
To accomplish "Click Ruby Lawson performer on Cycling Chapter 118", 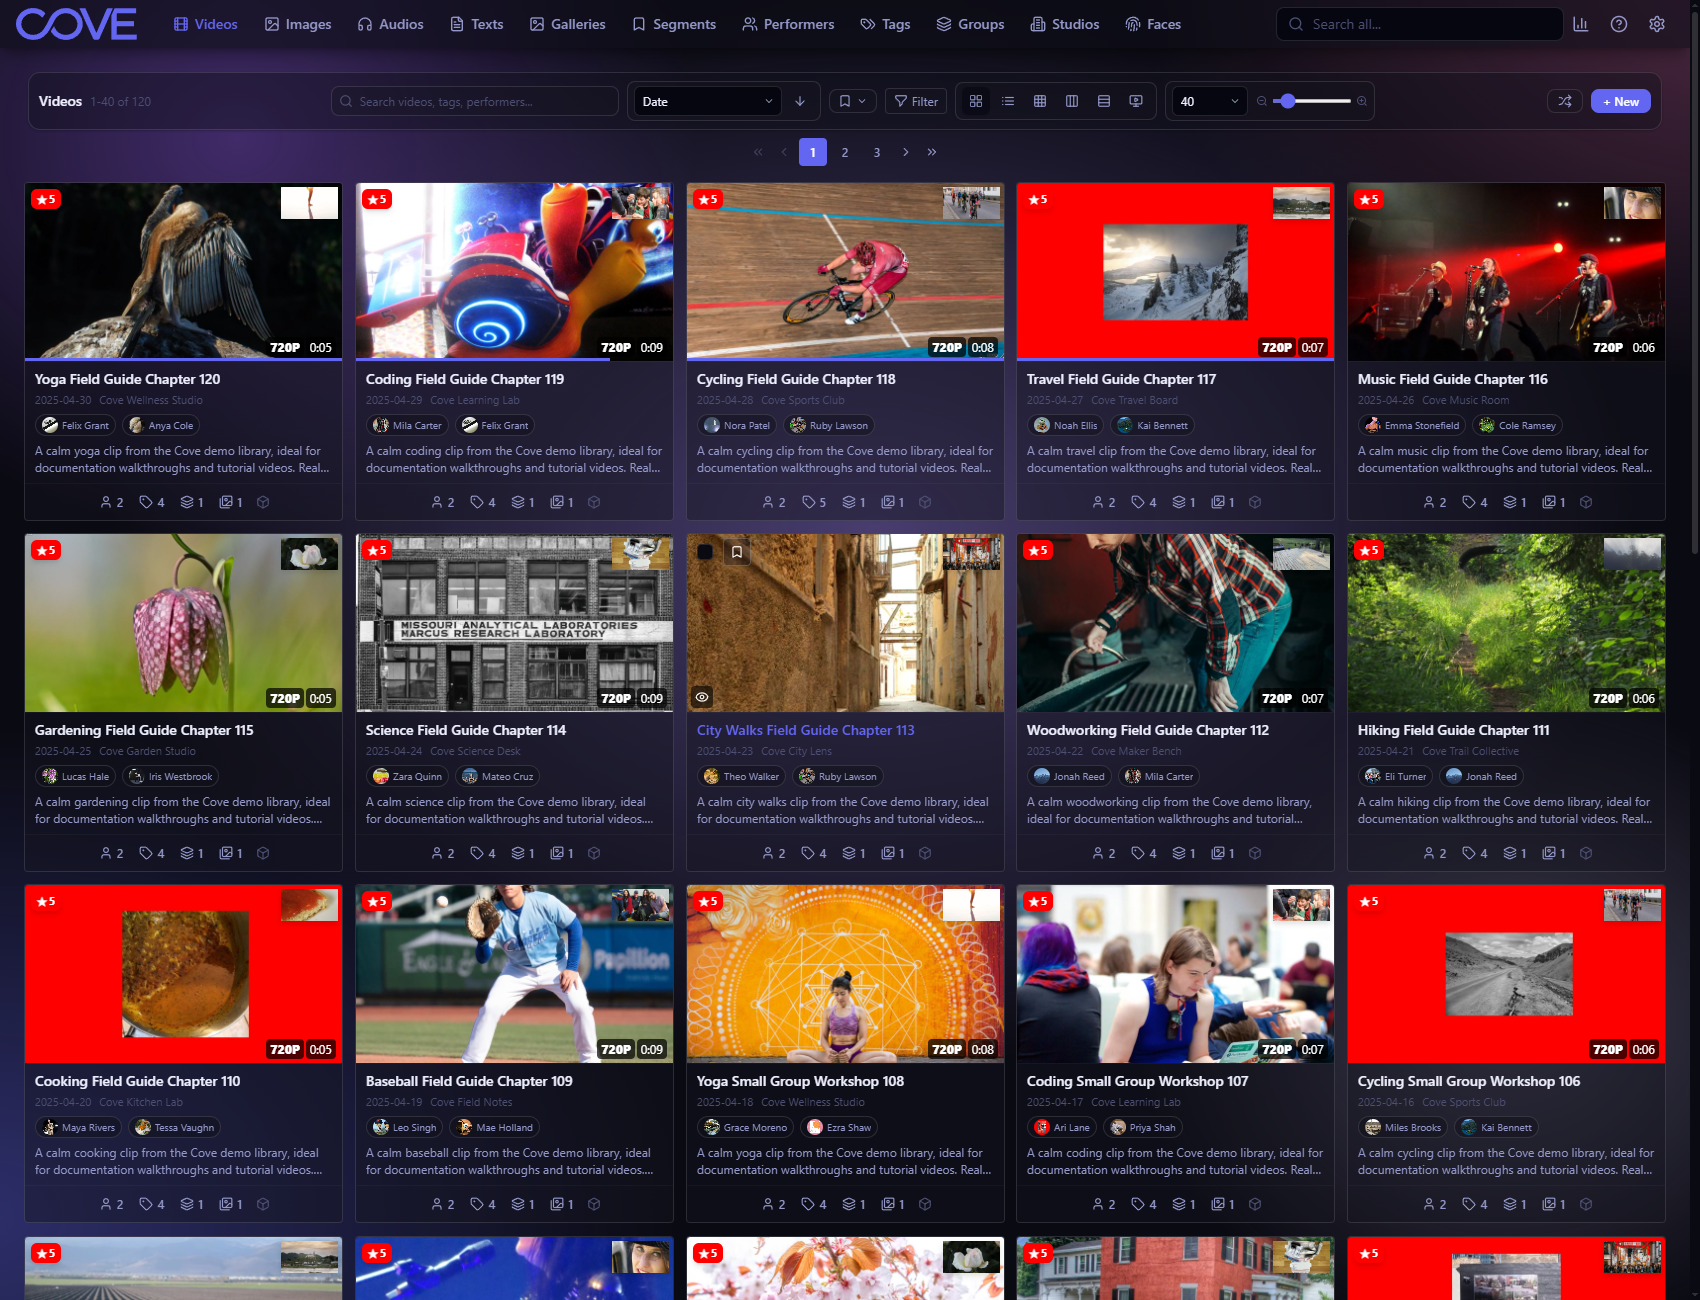I will (x=828, y=425).
